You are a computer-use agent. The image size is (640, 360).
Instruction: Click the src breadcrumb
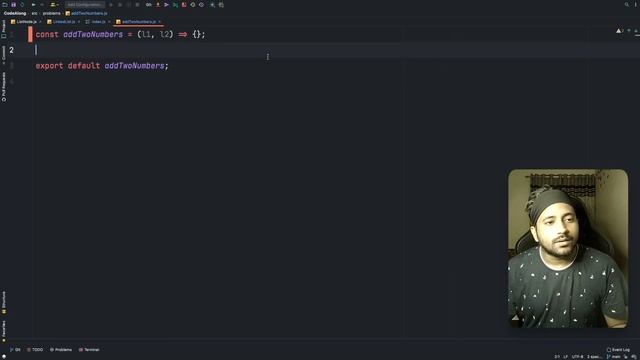(x=34, y=13)
